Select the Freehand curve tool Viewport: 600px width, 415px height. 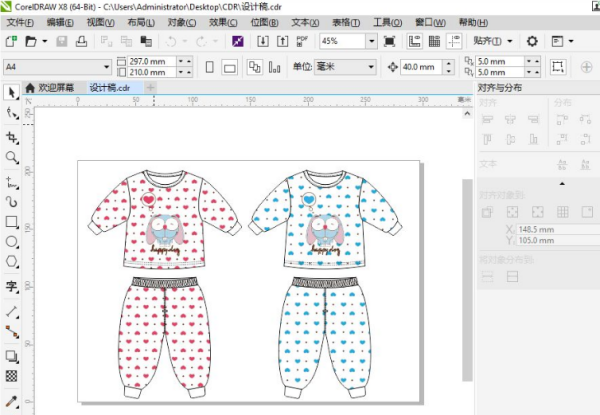(12, 182)
